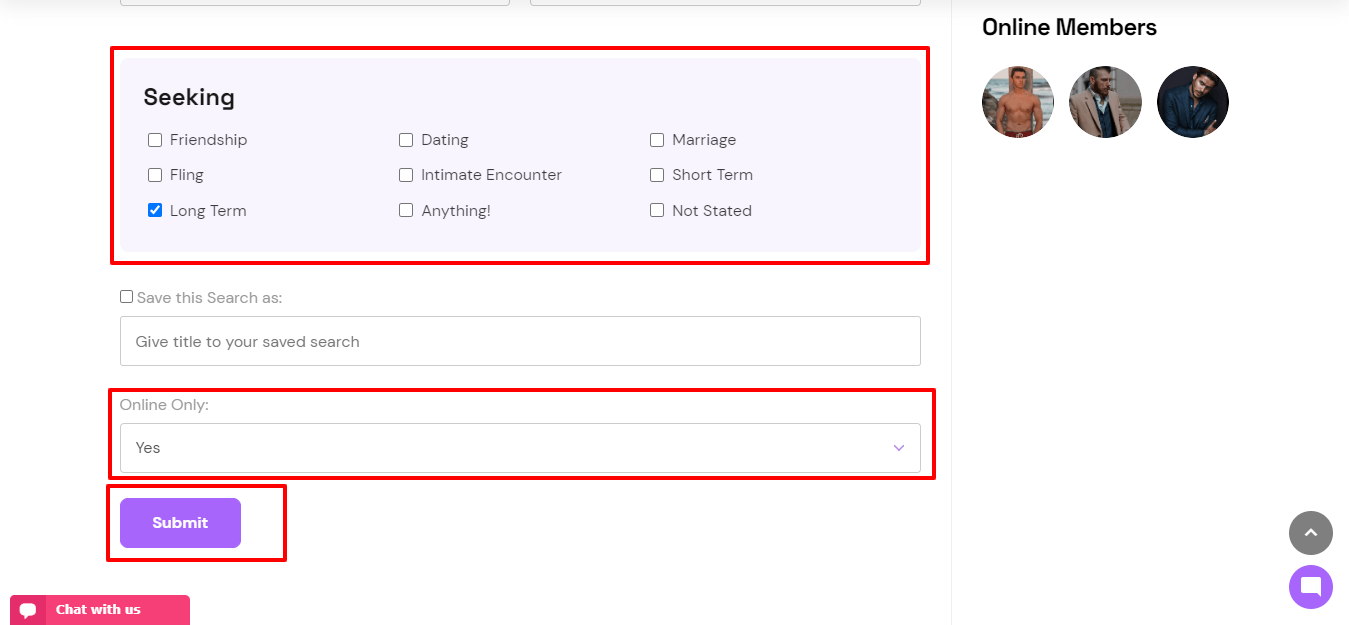The height and width of the screenshot is (625, 1349).
Task: Click the Online Only dropdown chevron
Action: [899, 448]
